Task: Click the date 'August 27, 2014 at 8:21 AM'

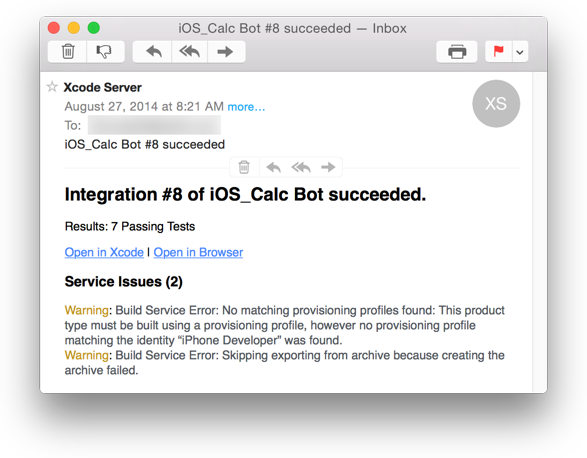Action: pyautogui.click(x=144, y=107)
